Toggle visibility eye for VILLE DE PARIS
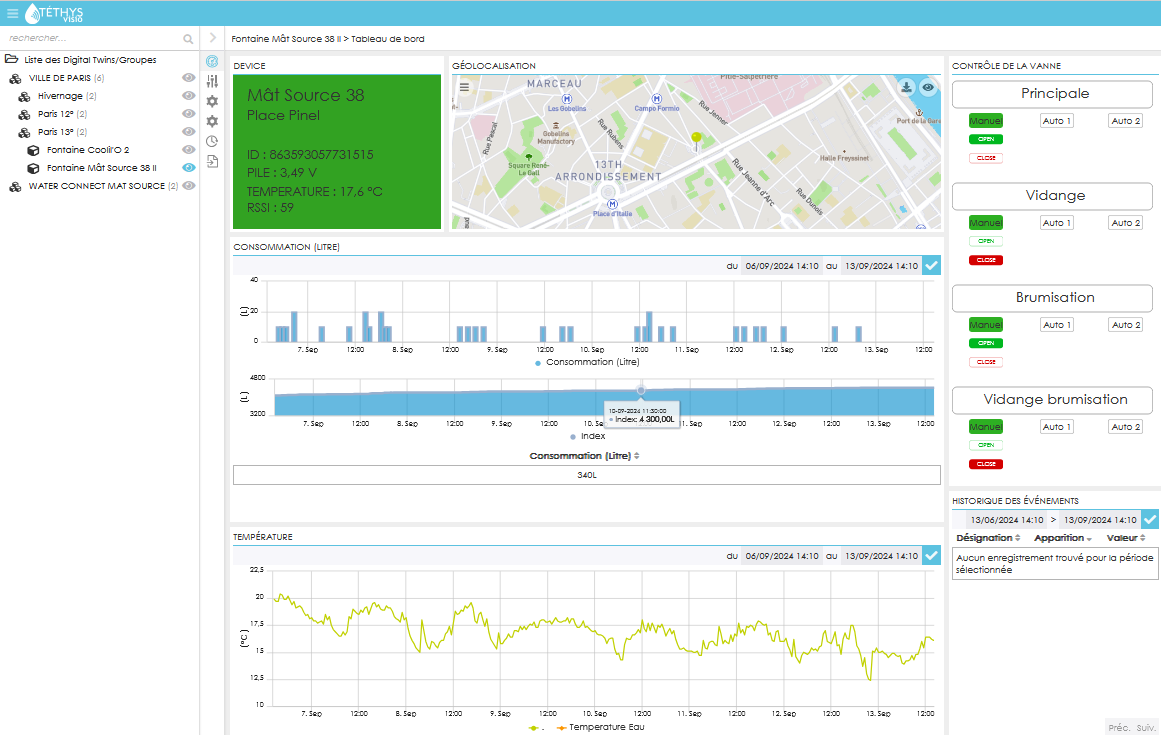This screenshot has width=1161, height=735. pos(189,78)
